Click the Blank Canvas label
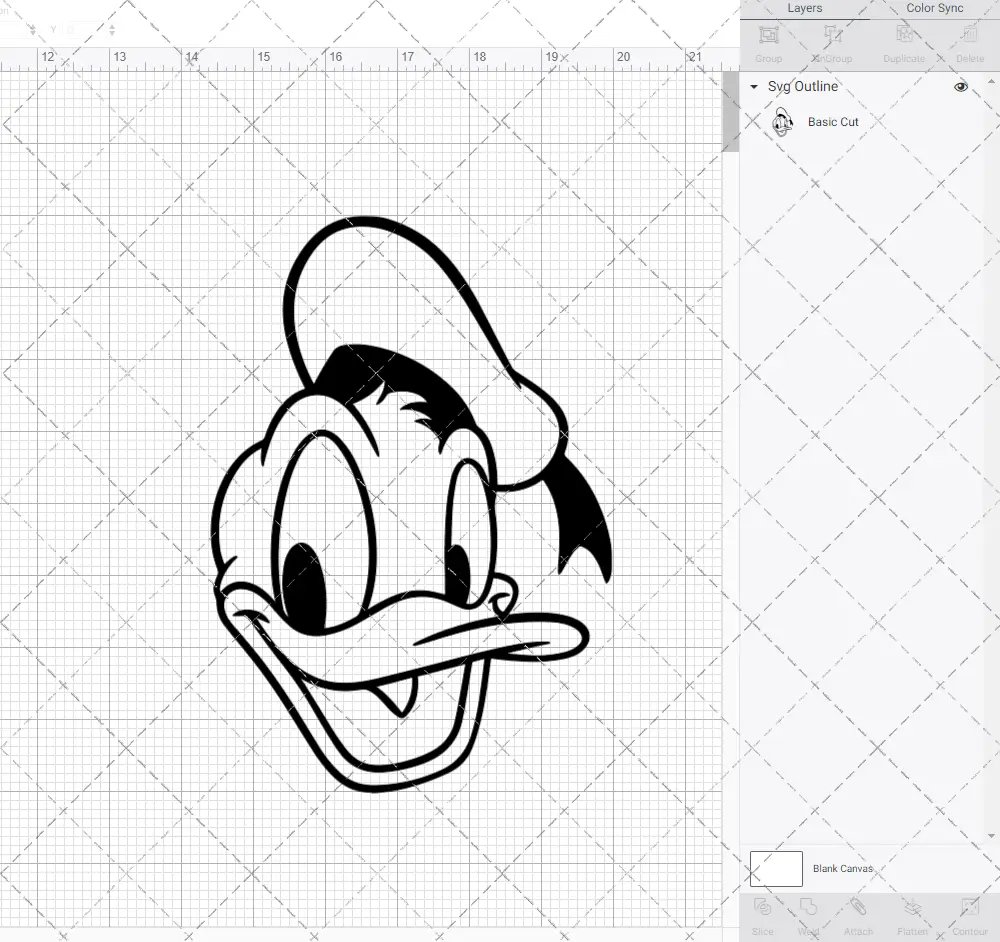 tap(842, 869)
